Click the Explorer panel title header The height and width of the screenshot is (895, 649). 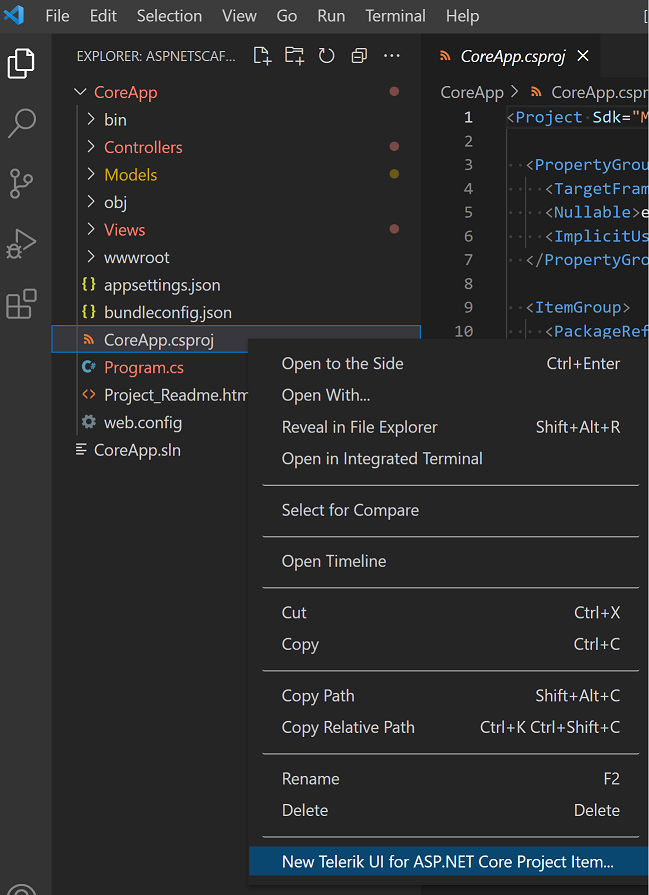click(x=156, y=56)
